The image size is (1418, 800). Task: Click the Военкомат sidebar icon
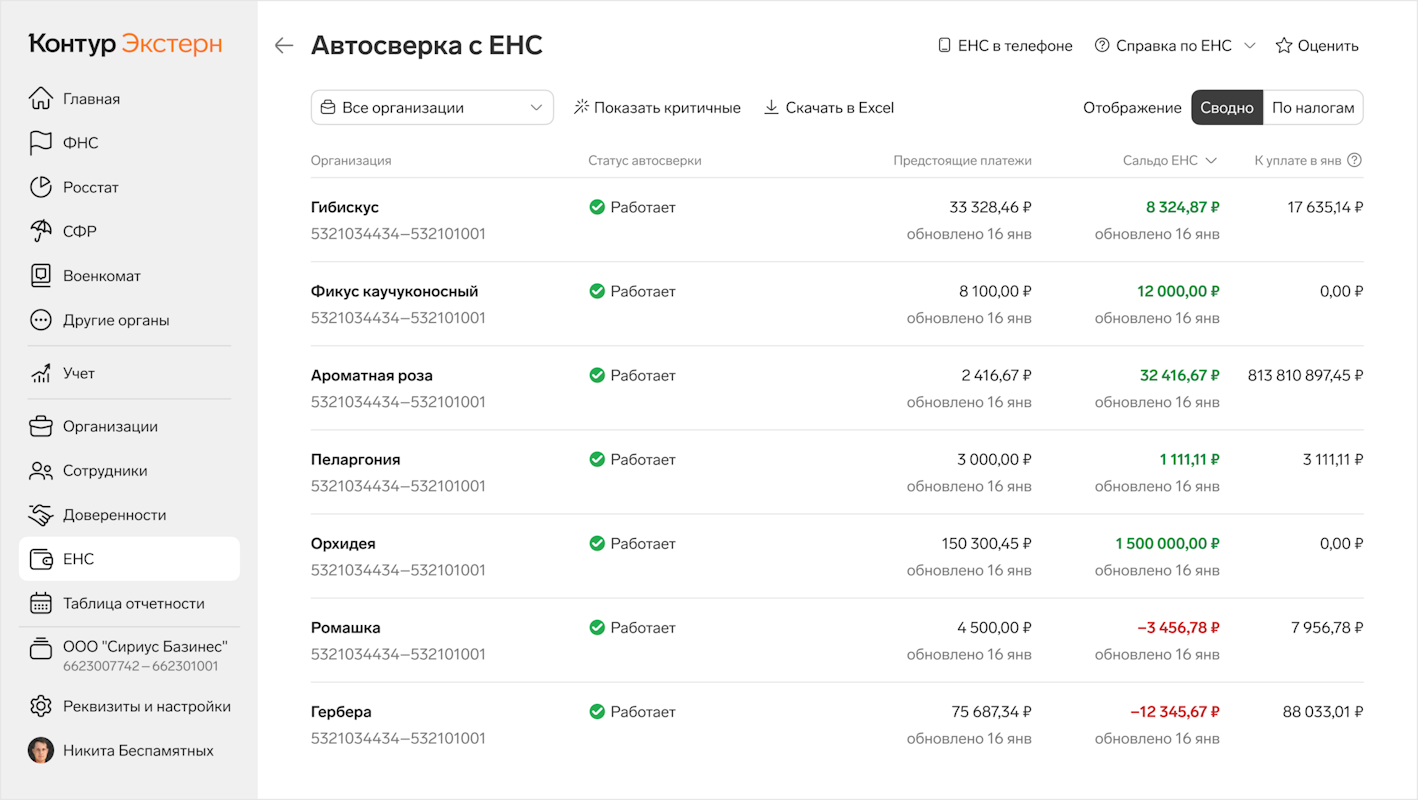pos(40,276)
